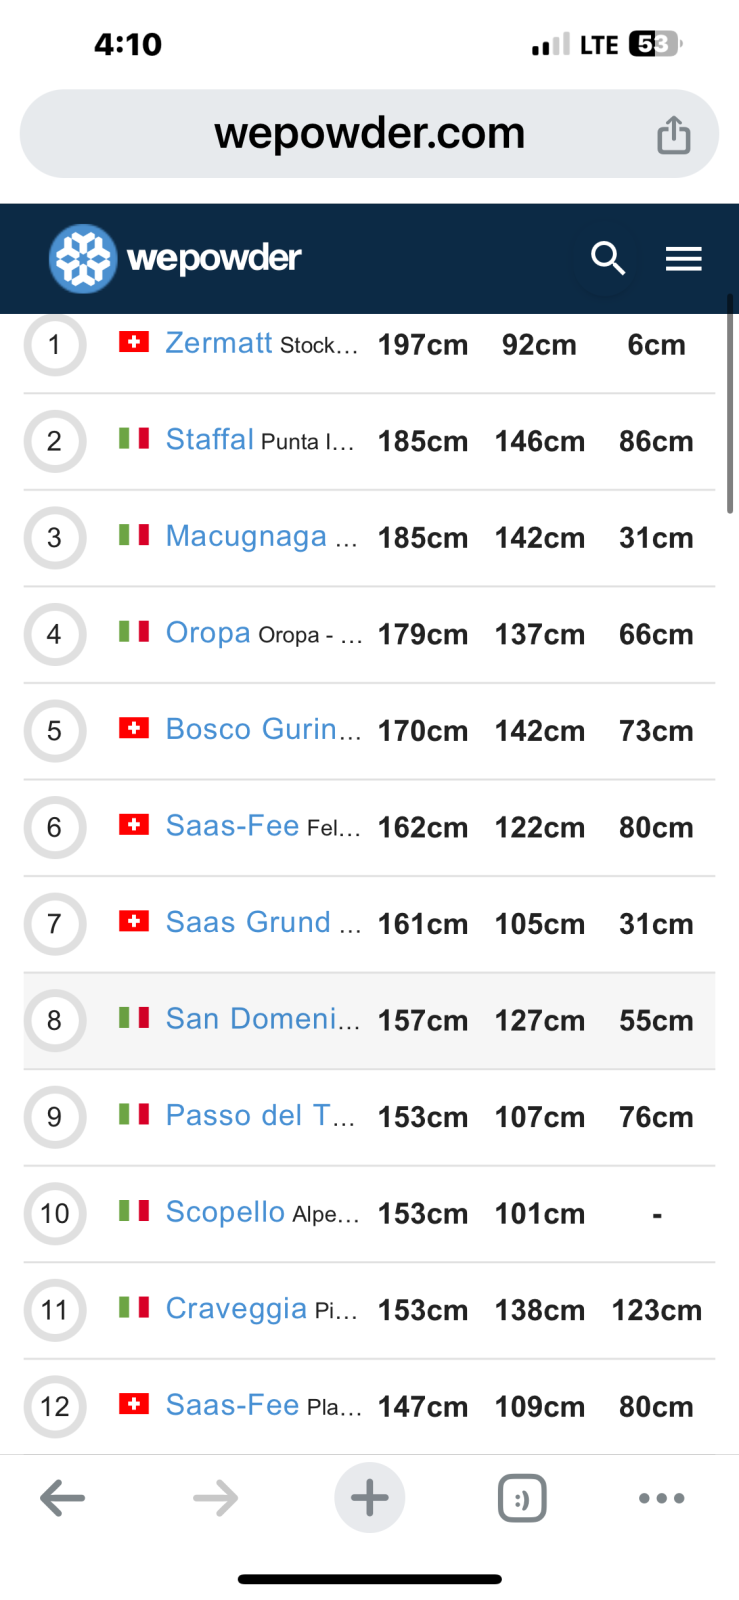Image resolution: width=739 pixels, height=1600 pixels.
Task: Open a new tab with plus button
Action: point(369,1498)
